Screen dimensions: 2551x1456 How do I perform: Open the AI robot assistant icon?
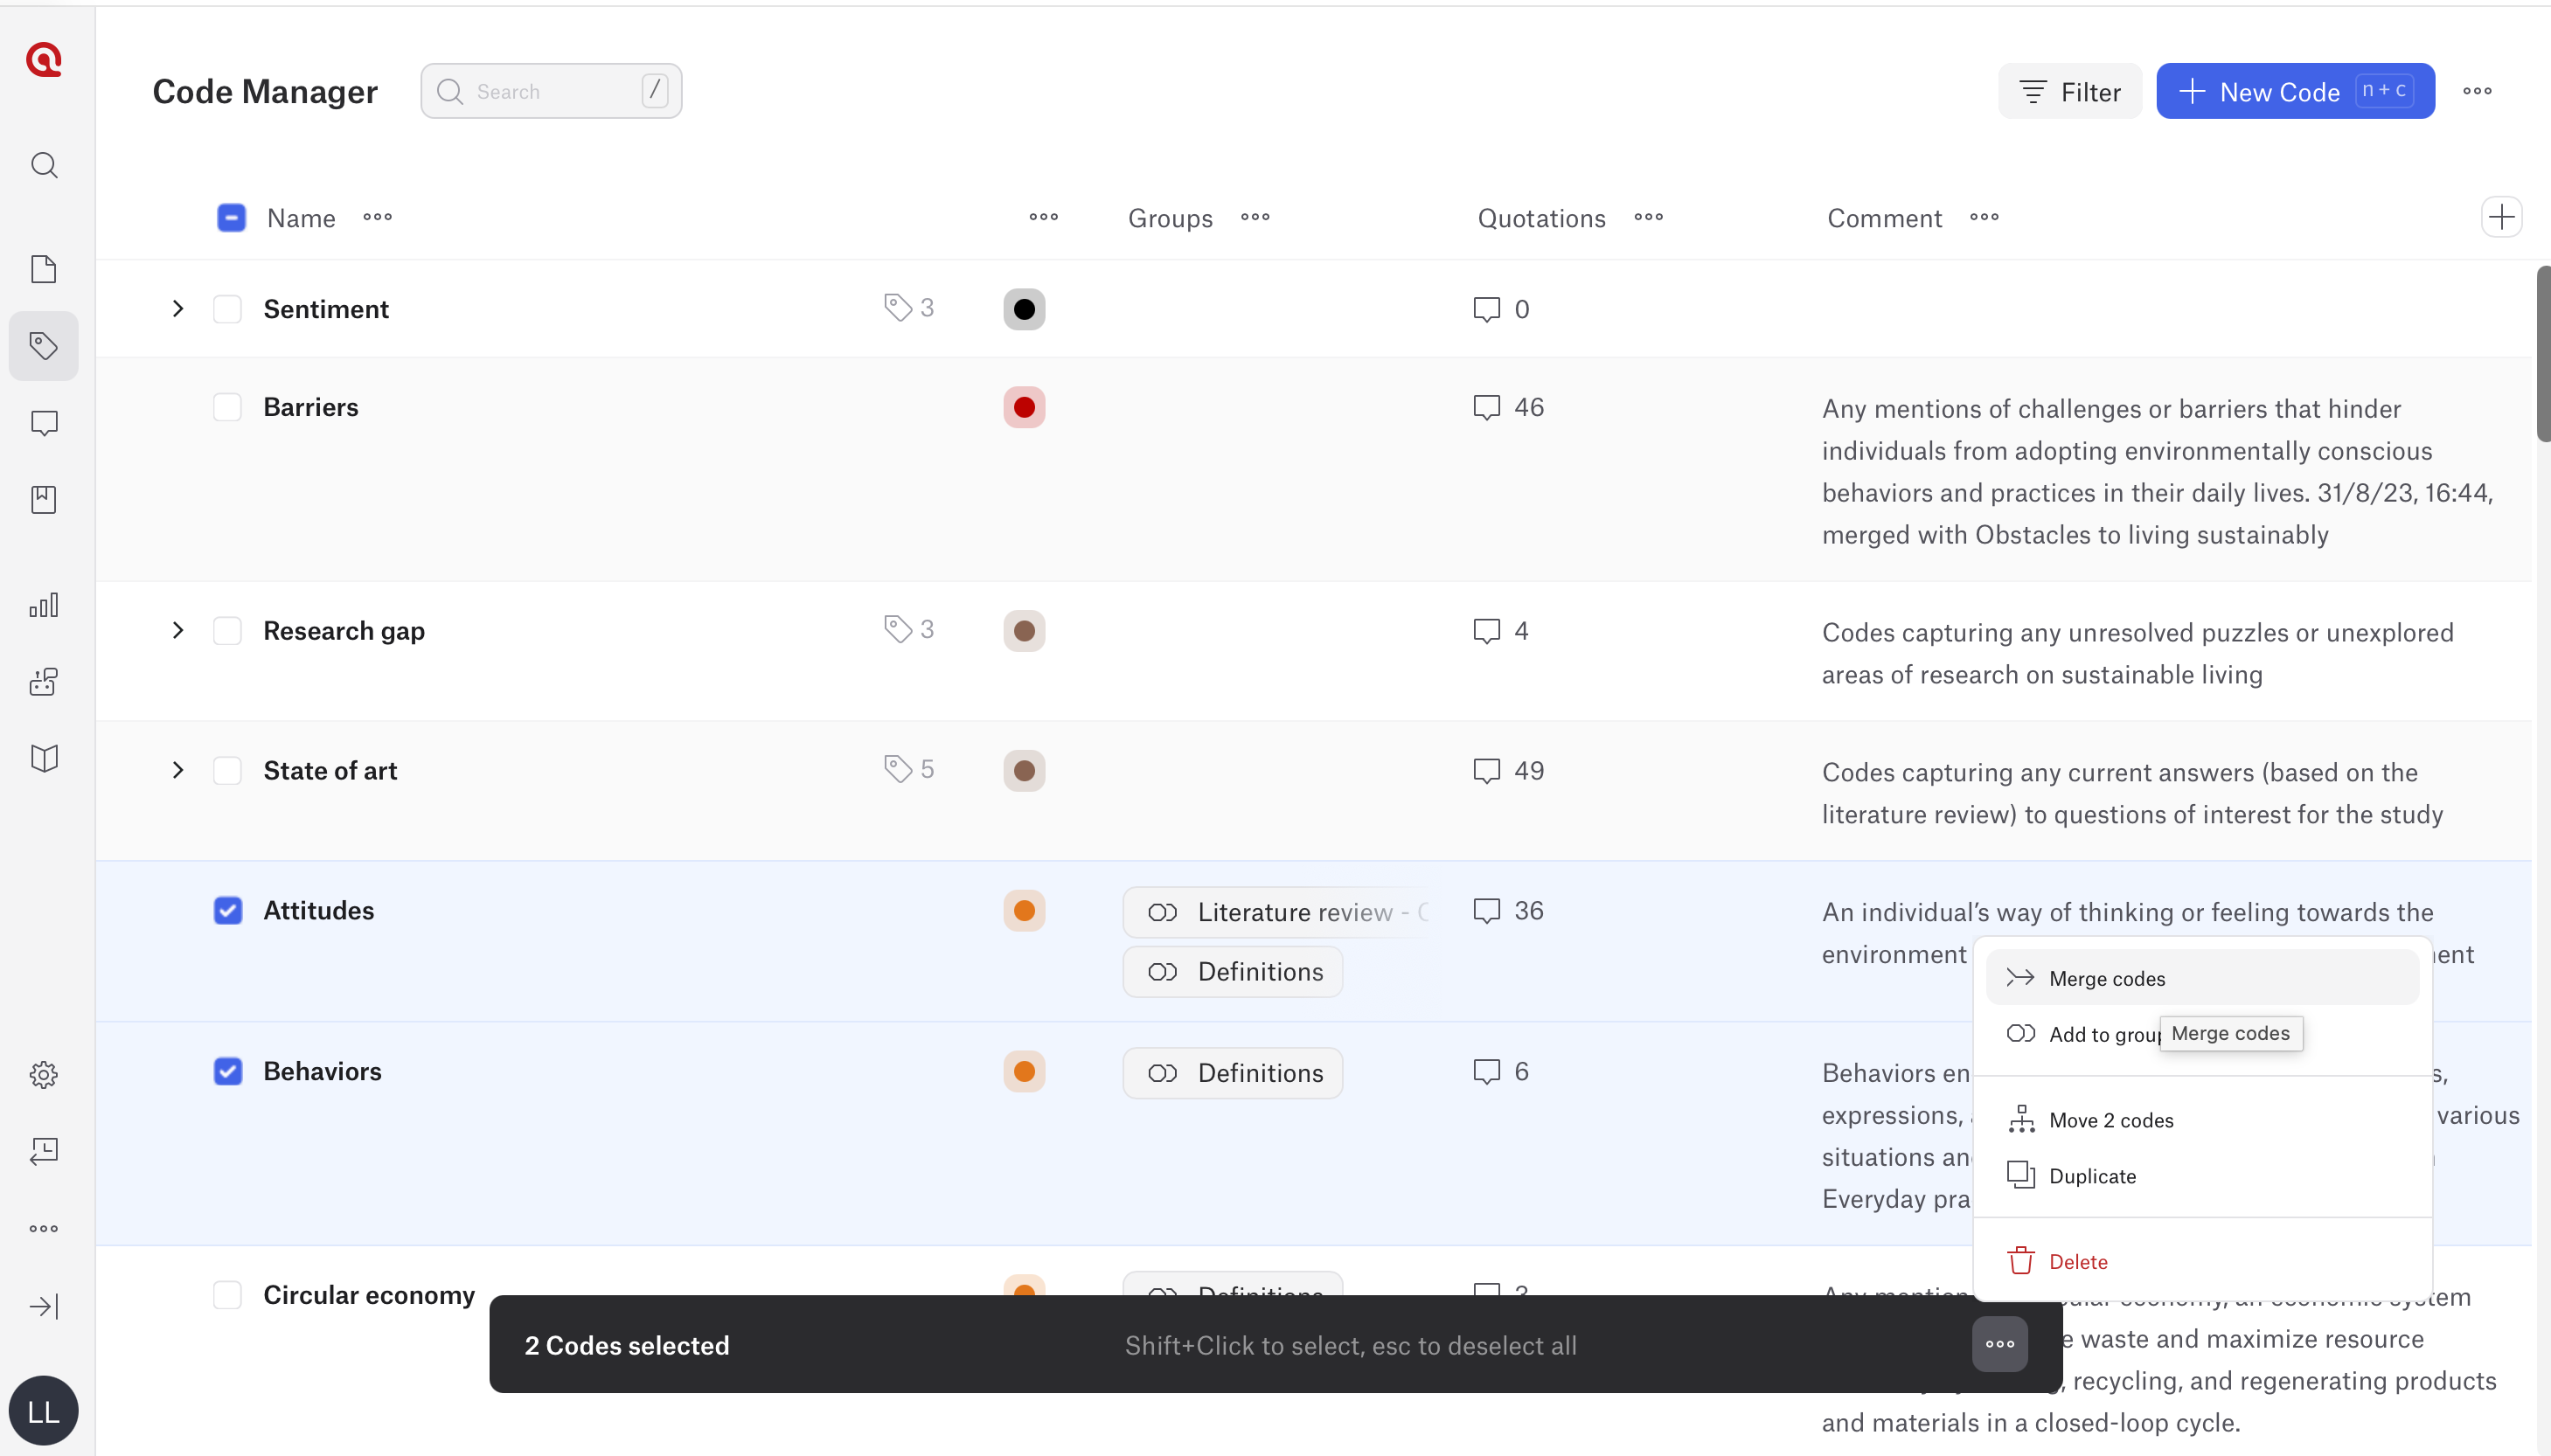(44, 681)
